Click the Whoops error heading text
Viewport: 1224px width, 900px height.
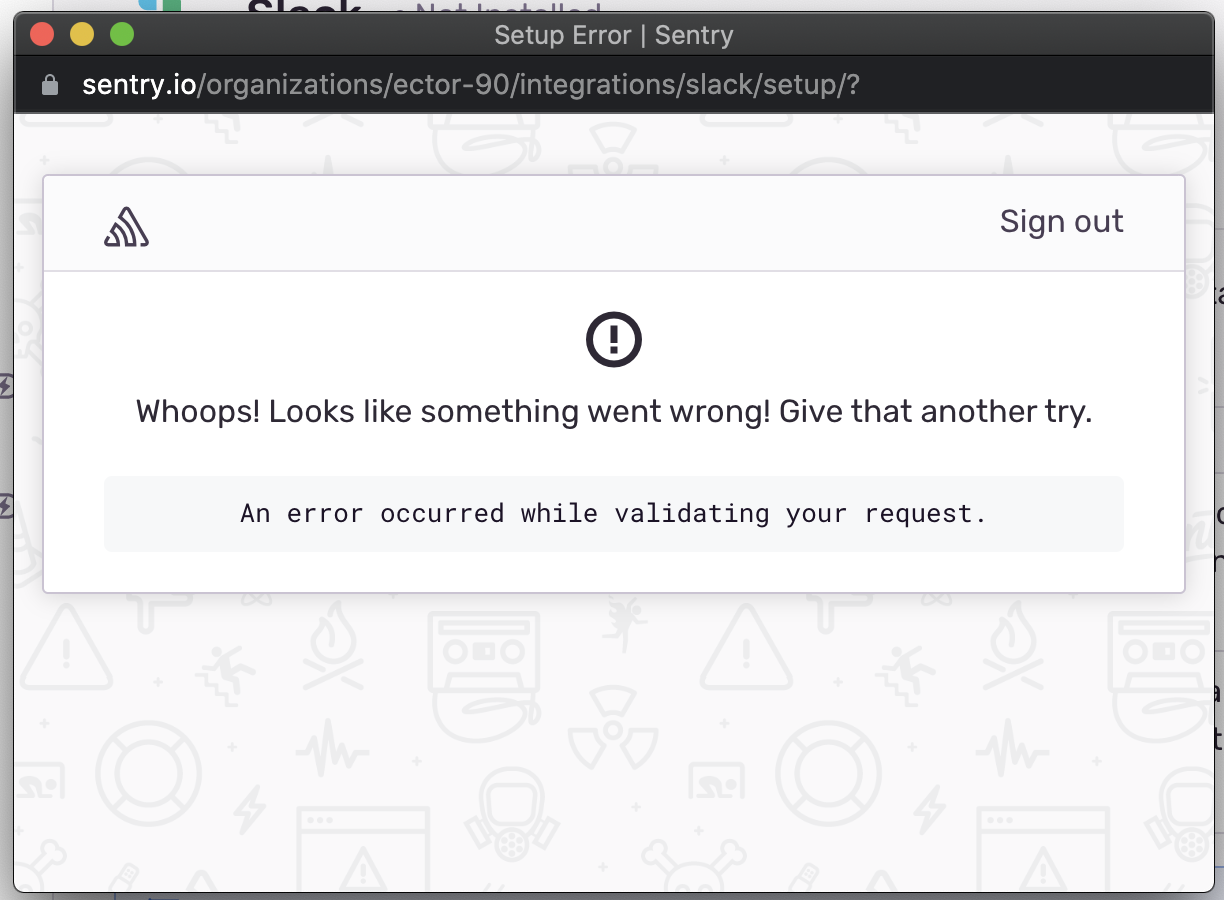[613, 411]
